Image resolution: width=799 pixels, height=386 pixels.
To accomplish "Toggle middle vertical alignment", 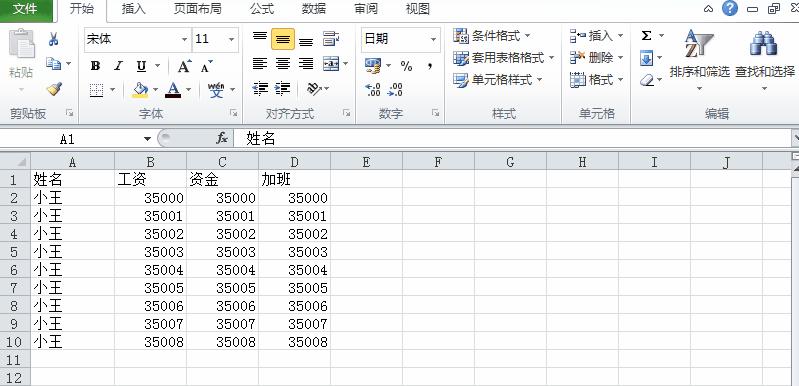I will click(x=283, y=39).
